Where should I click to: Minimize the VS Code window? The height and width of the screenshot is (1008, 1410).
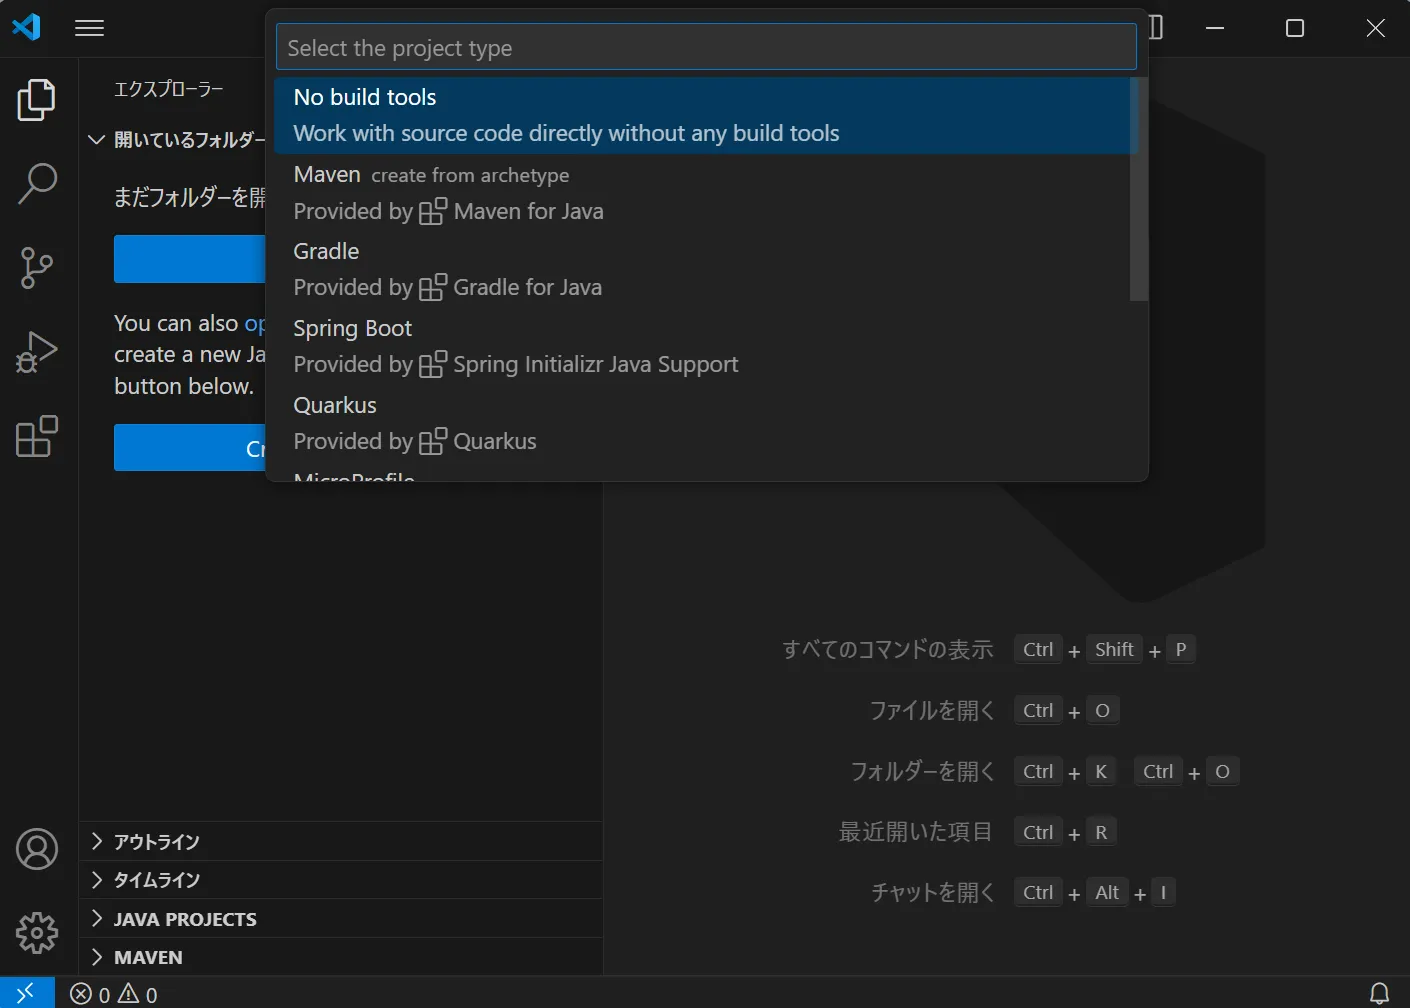click(1215, 28)
